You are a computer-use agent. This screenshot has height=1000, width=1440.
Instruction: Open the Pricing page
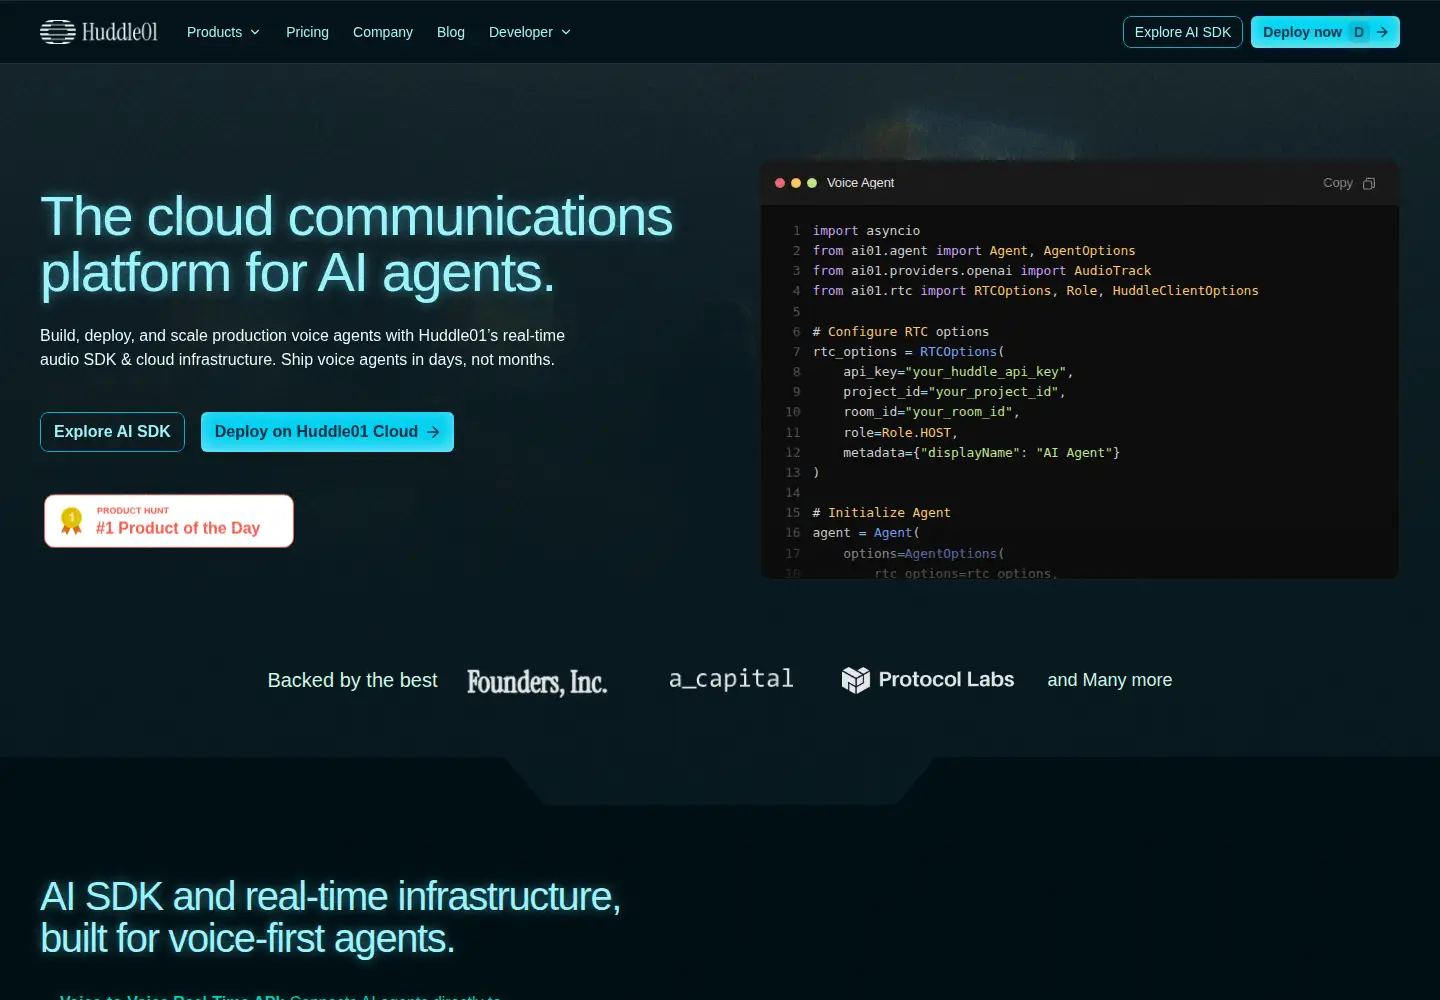[307, 32]
